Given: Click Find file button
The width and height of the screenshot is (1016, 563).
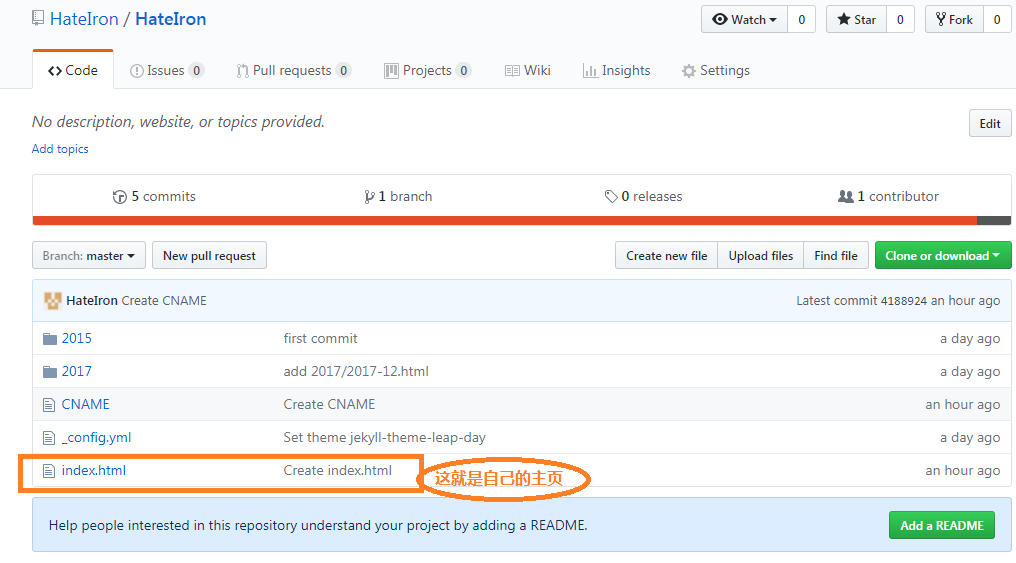Looking at the screenshot, I should click(836, 256).
